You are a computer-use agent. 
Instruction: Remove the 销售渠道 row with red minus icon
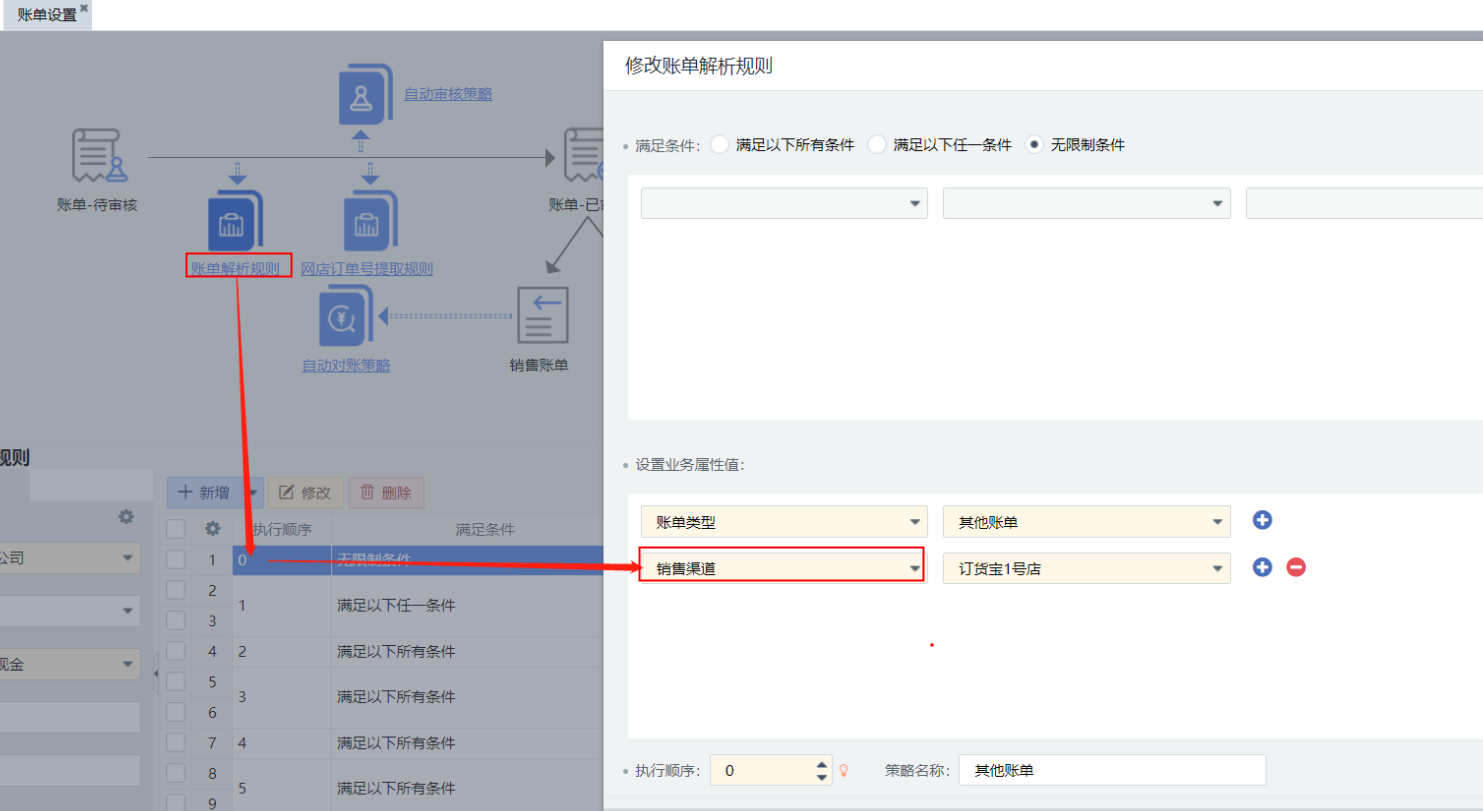tap(1296, 567)
